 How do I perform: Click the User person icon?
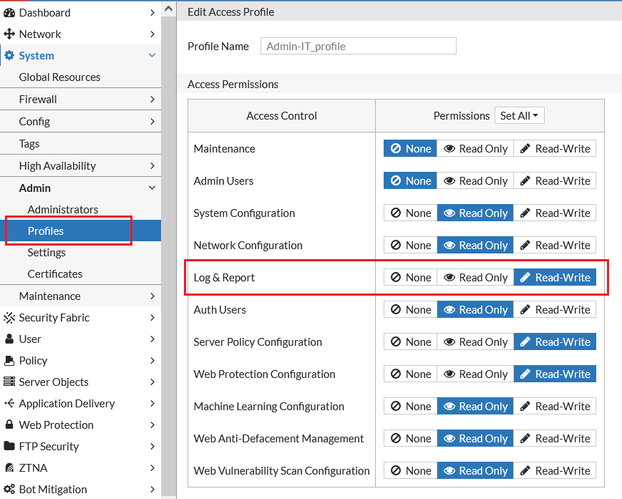[x=9, y=340]
